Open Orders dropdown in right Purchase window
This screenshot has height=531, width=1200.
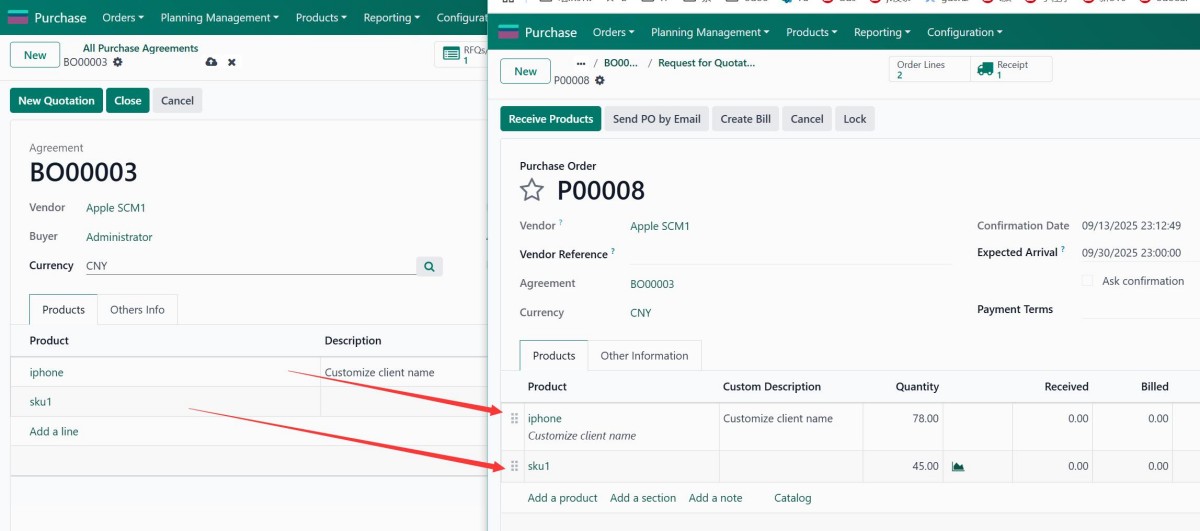tap(613, 32)
